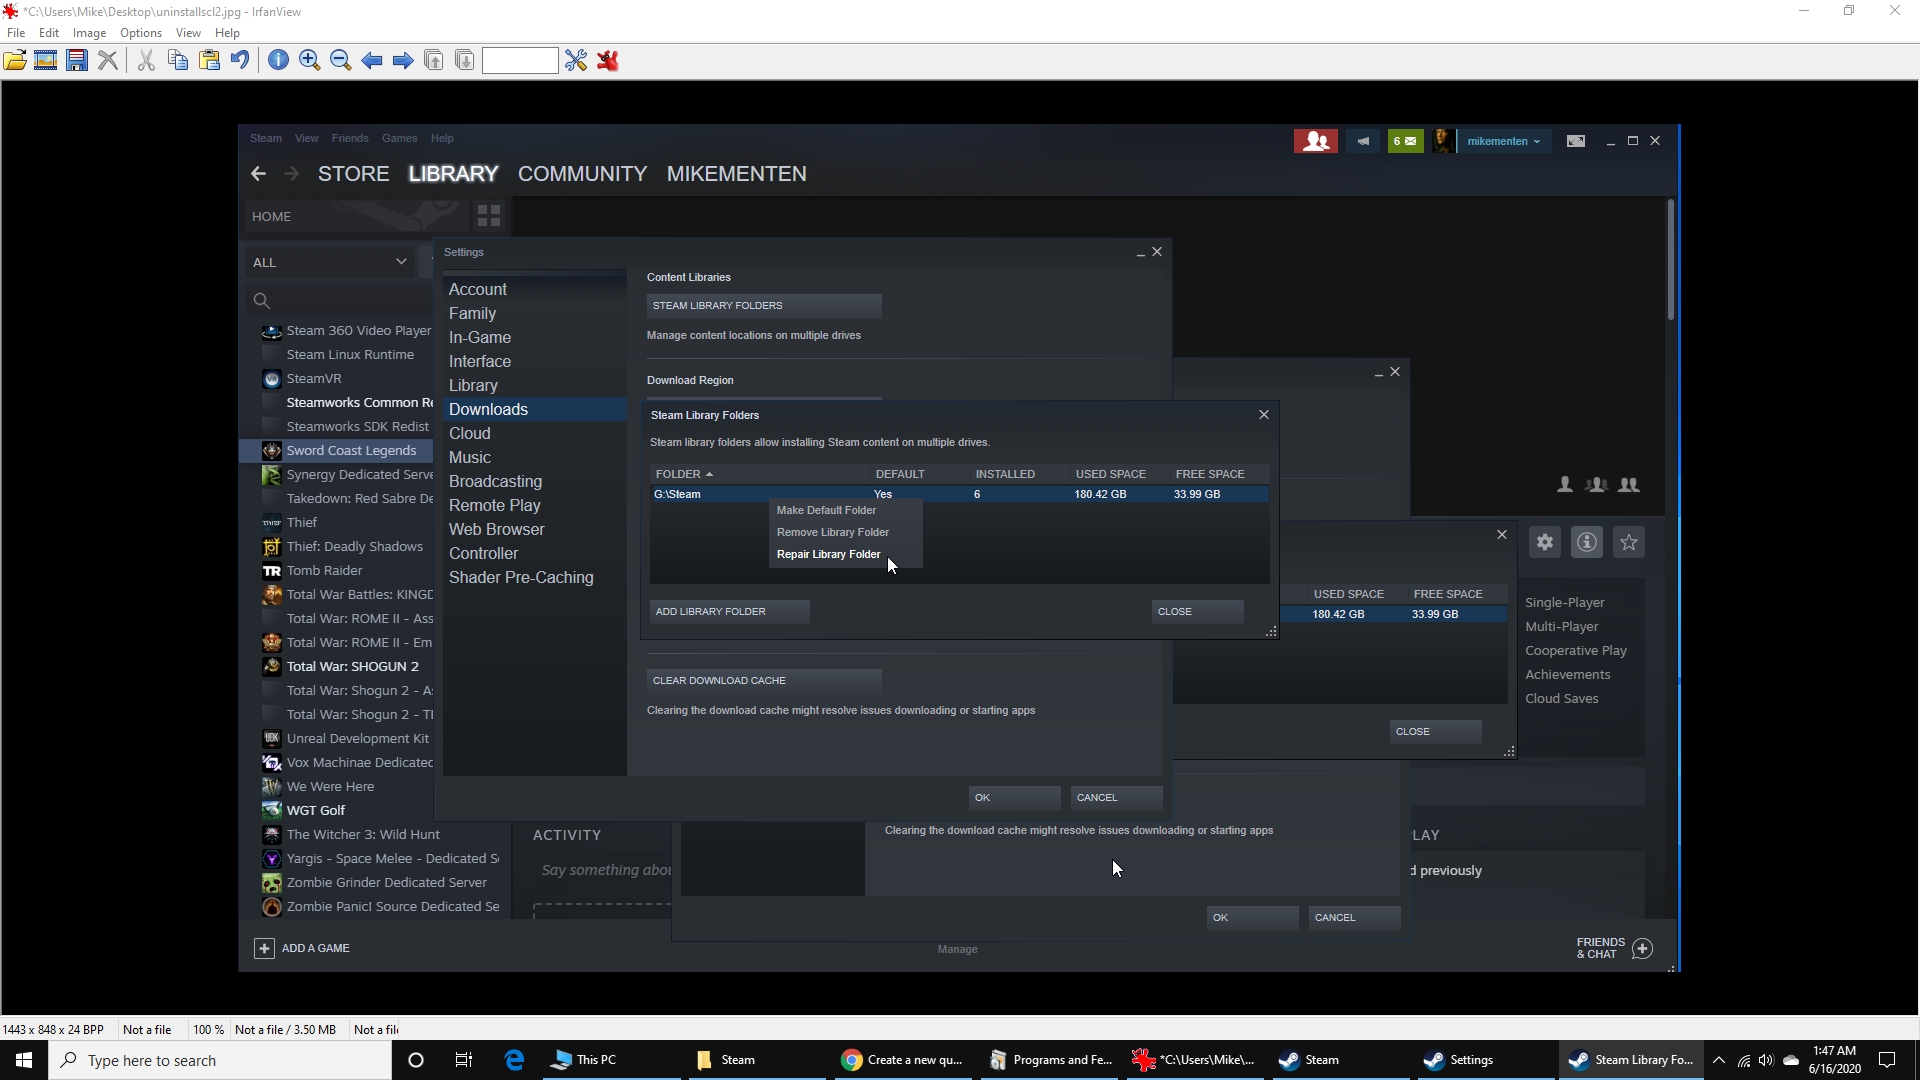
Task: Click ADD A GAME at bottom of Steam
Action: point(303,949)
